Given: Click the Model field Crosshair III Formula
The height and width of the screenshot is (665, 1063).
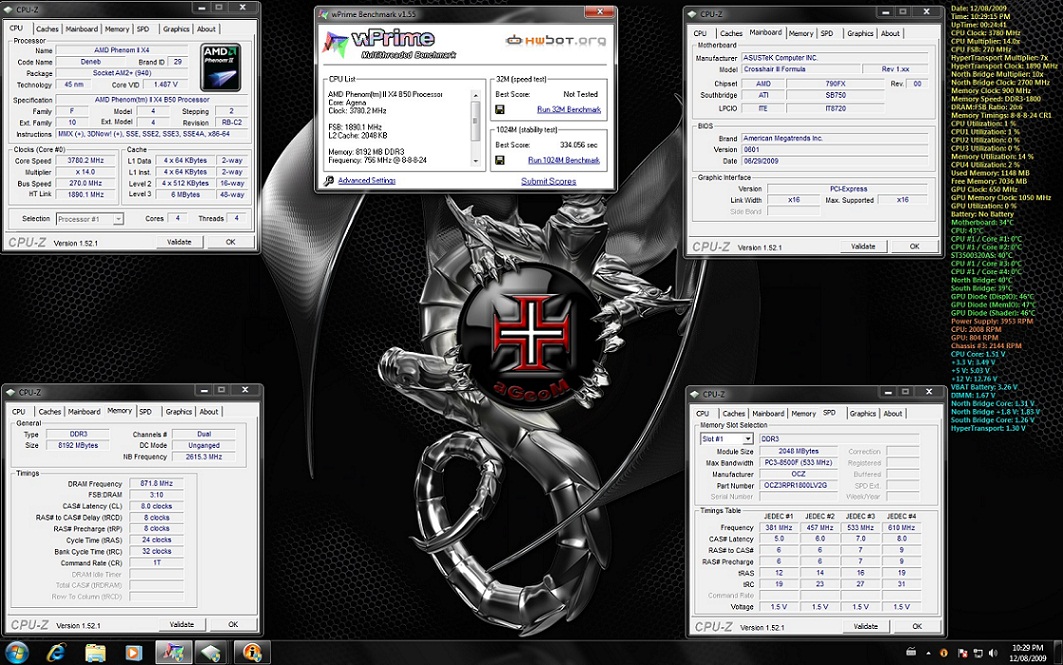Looking at the screenshot, I should coord(800,69).
